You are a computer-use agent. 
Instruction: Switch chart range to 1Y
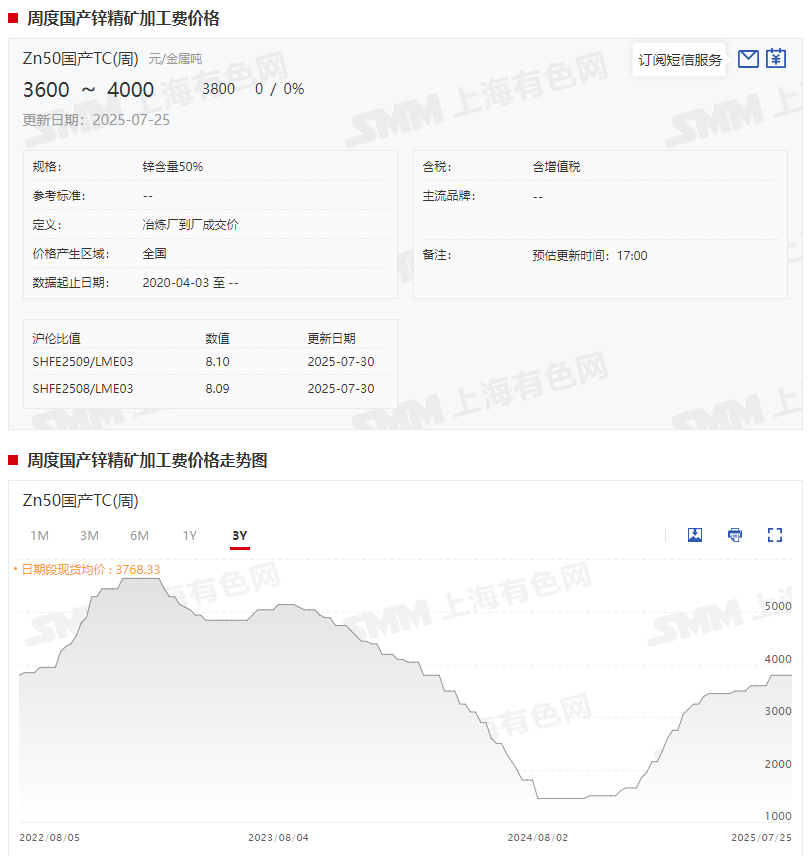pyautogui.click(x=189, y=536)
